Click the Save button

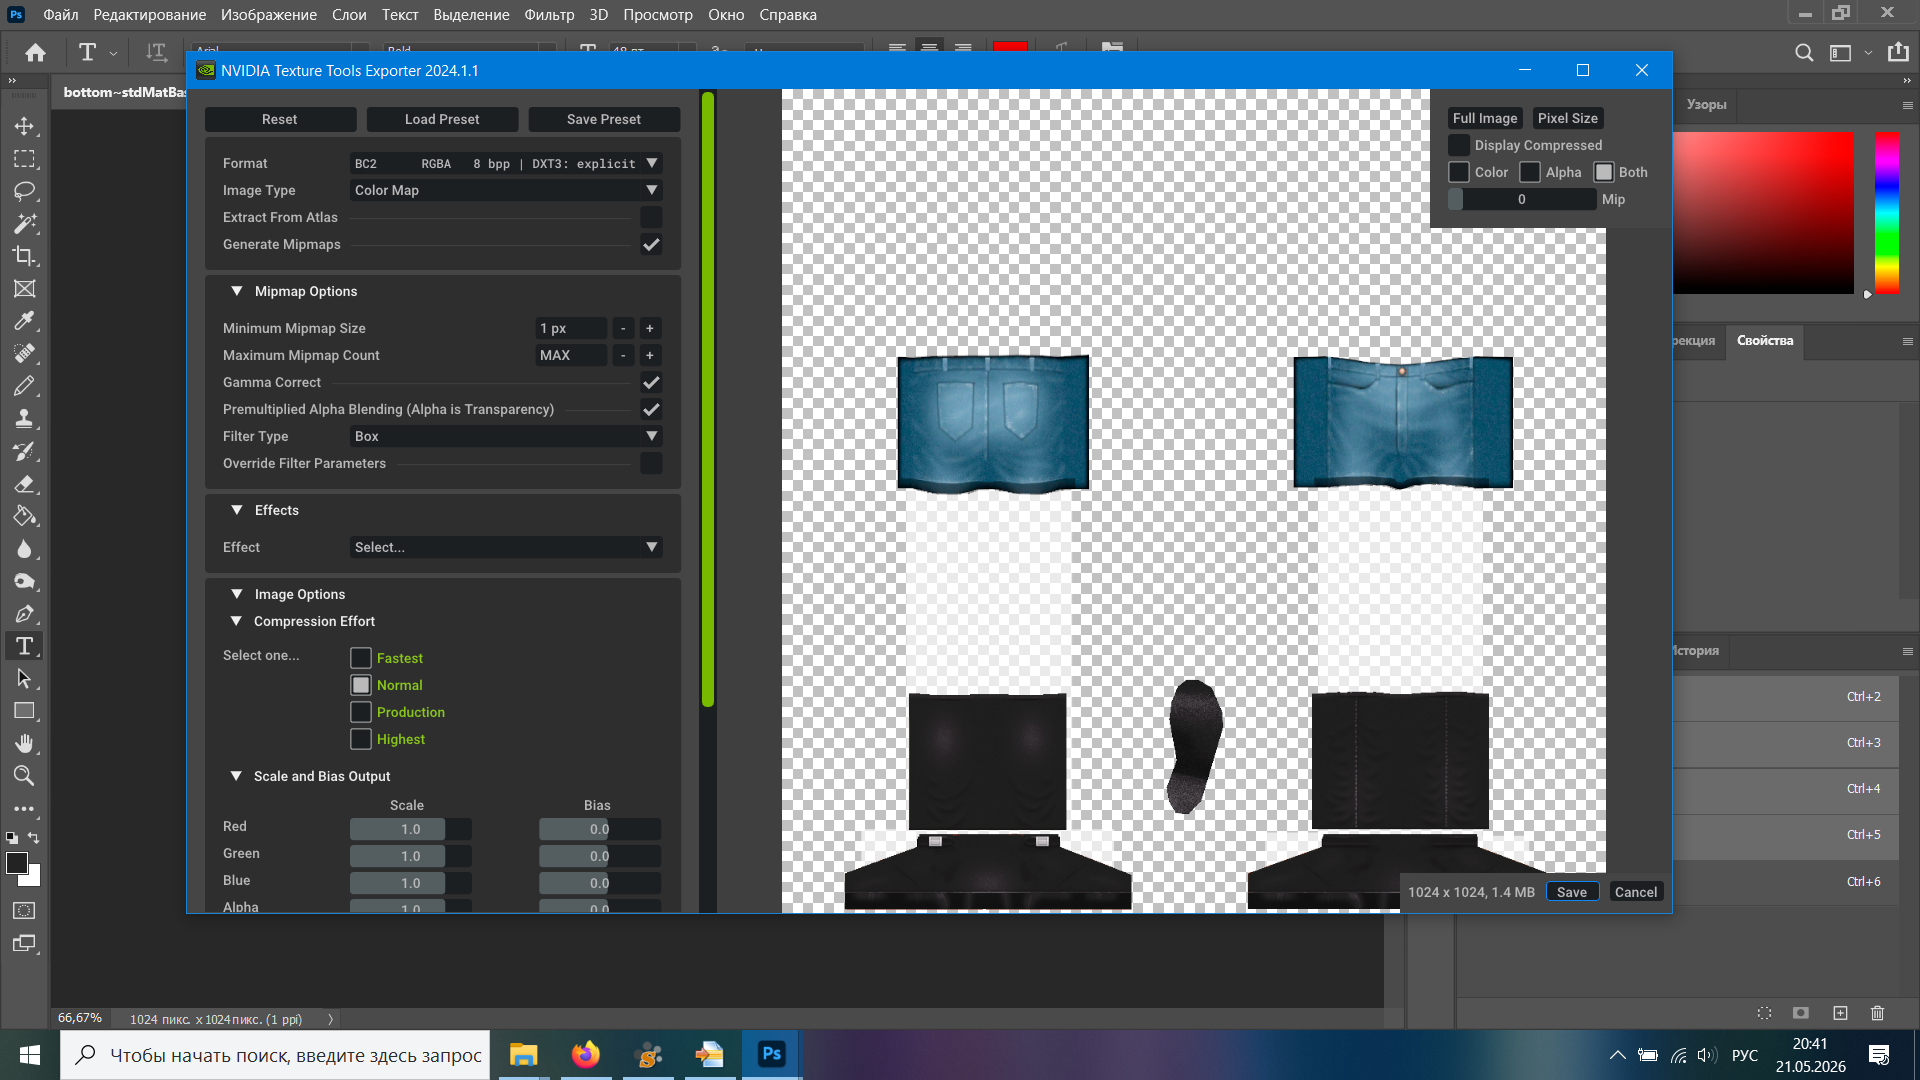[x=1572, y=892]
